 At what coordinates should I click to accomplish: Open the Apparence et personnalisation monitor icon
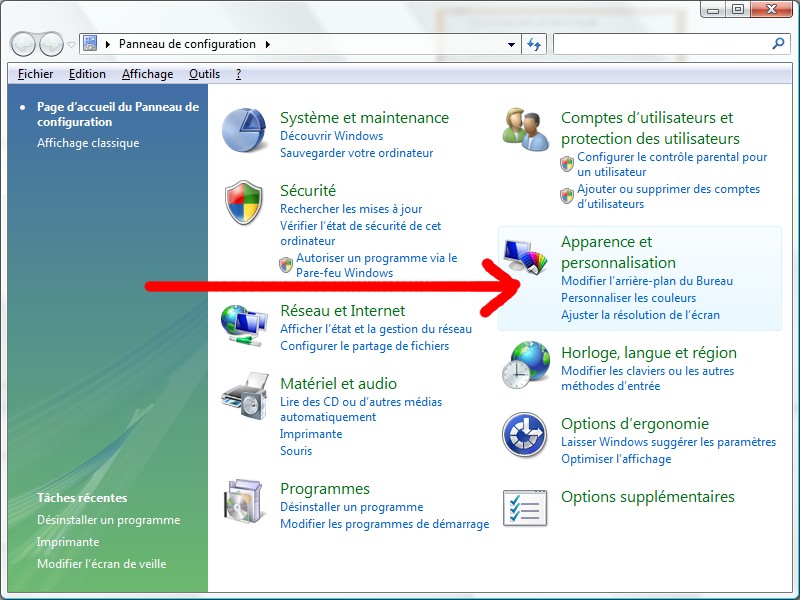pyautogui.click(x=526, y=255)
